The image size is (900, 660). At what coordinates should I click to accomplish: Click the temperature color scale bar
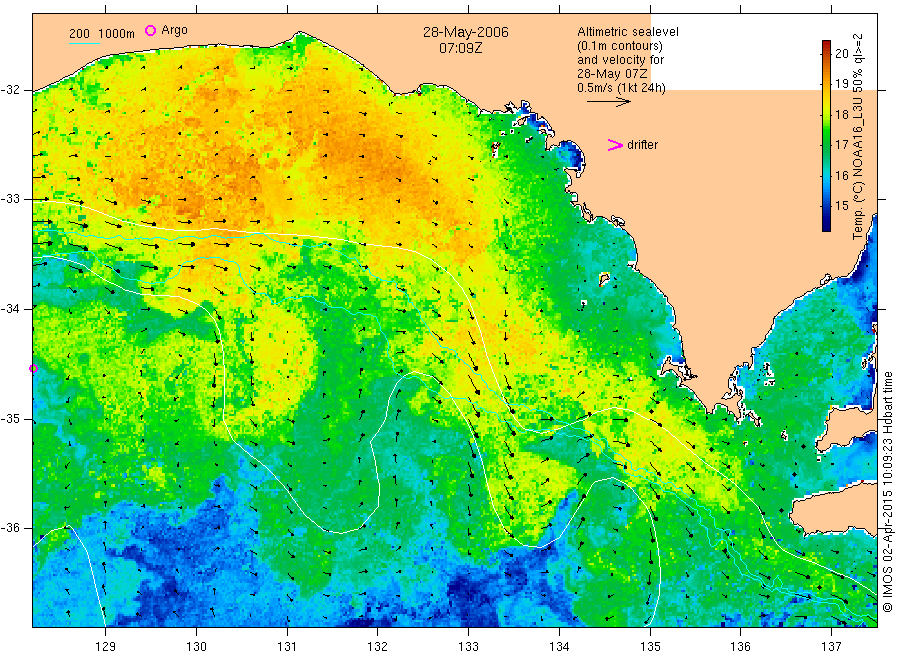point(826,136)
